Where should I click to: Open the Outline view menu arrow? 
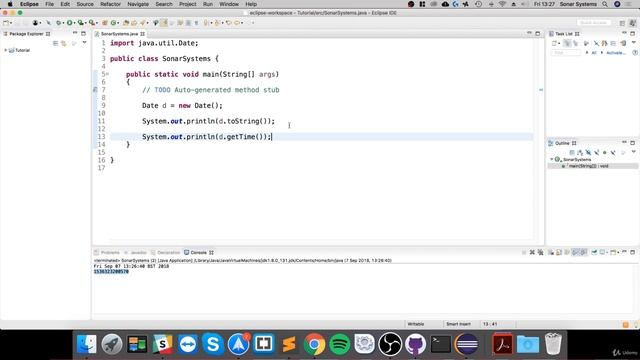pos(633,152)
